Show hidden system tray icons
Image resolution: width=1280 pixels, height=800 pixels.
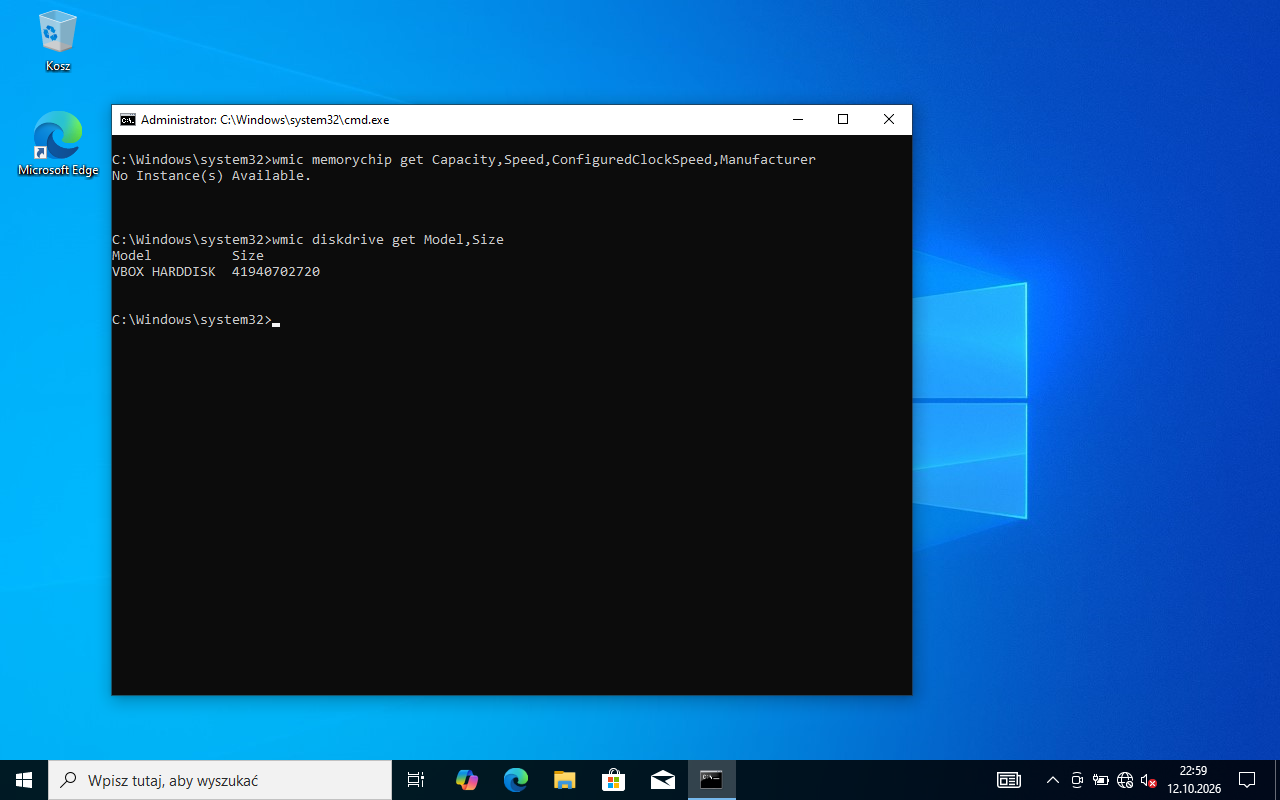1052,780
